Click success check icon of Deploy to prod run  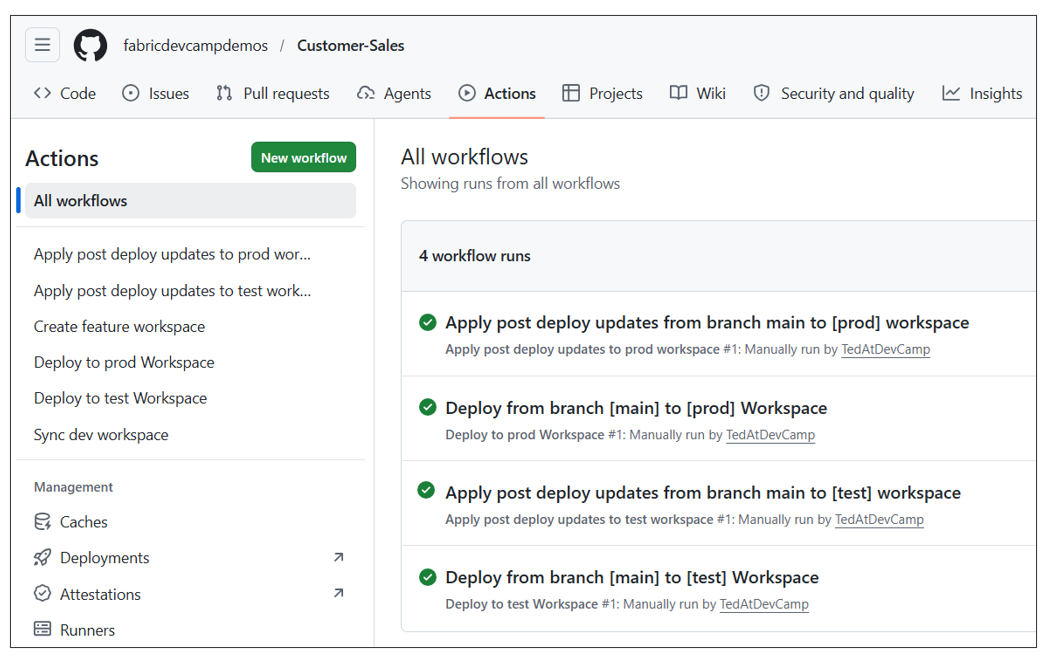tap(427, 407)
